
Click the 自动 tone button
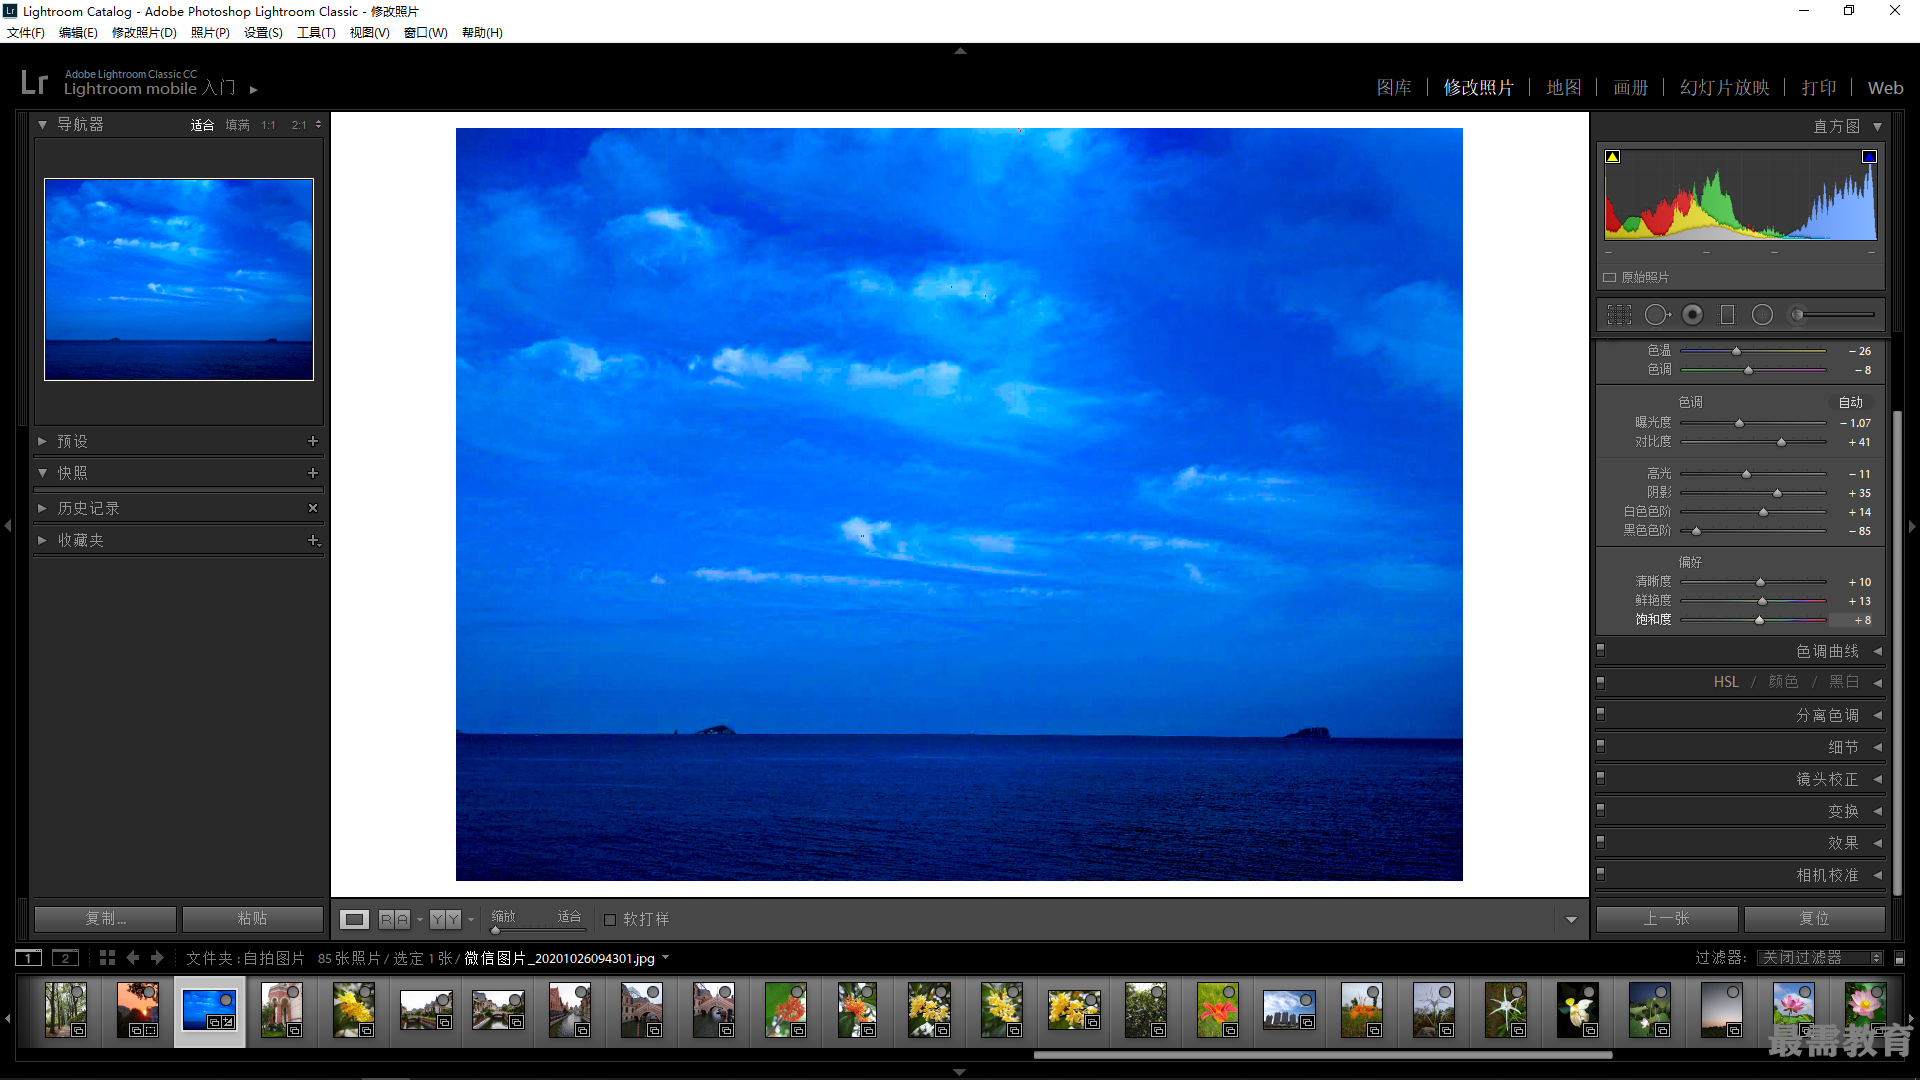1851,402
